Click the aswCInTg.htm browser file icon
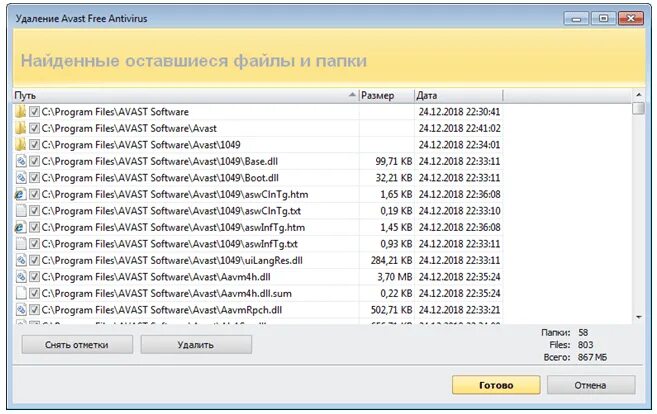This screenshot has width=657, height=414. (21, 194)
